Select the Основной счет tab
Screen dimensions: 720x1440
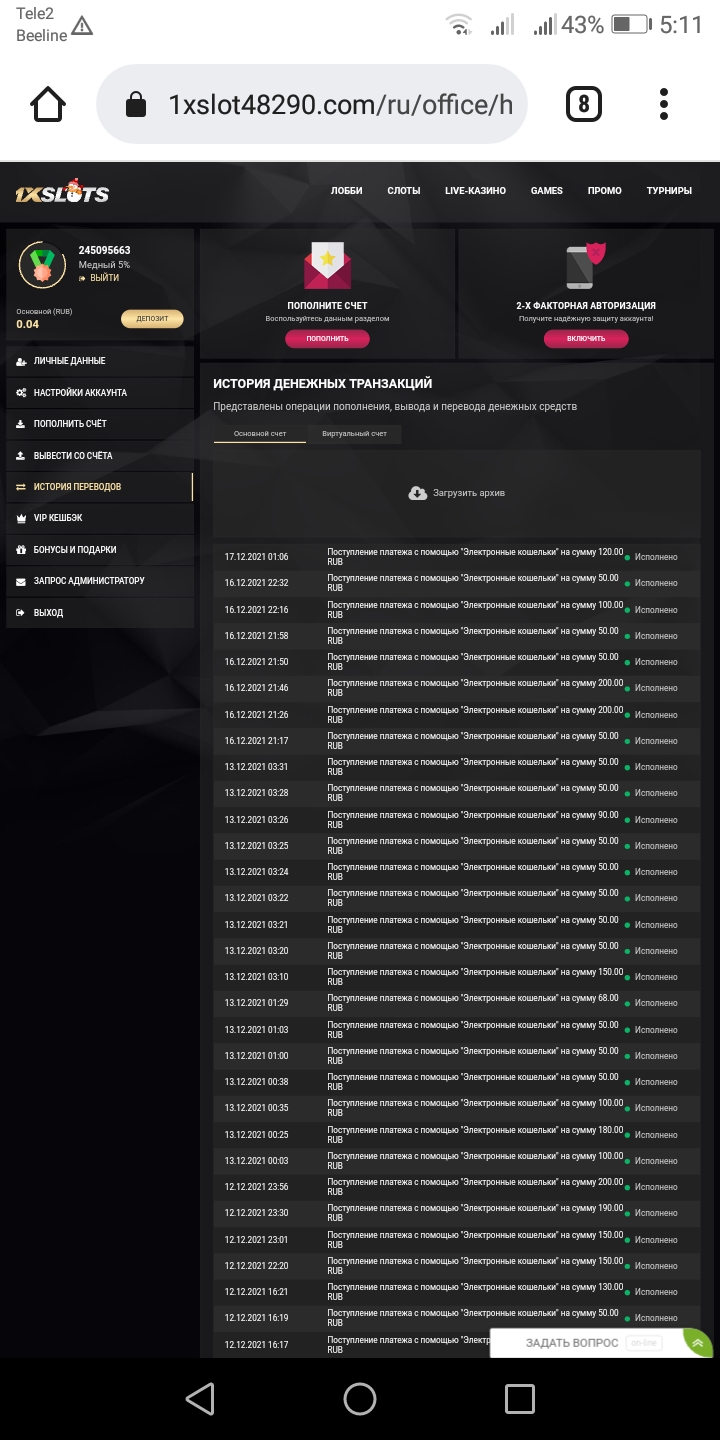(x=260, y=434)
